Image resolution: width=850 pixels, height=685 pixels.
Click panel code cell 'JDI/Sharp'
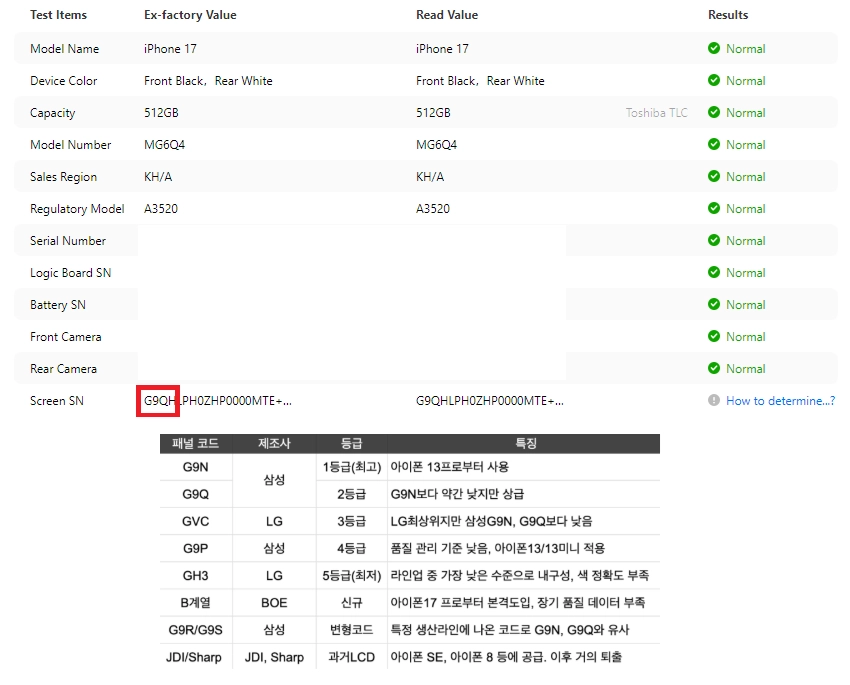coord(194,657)
